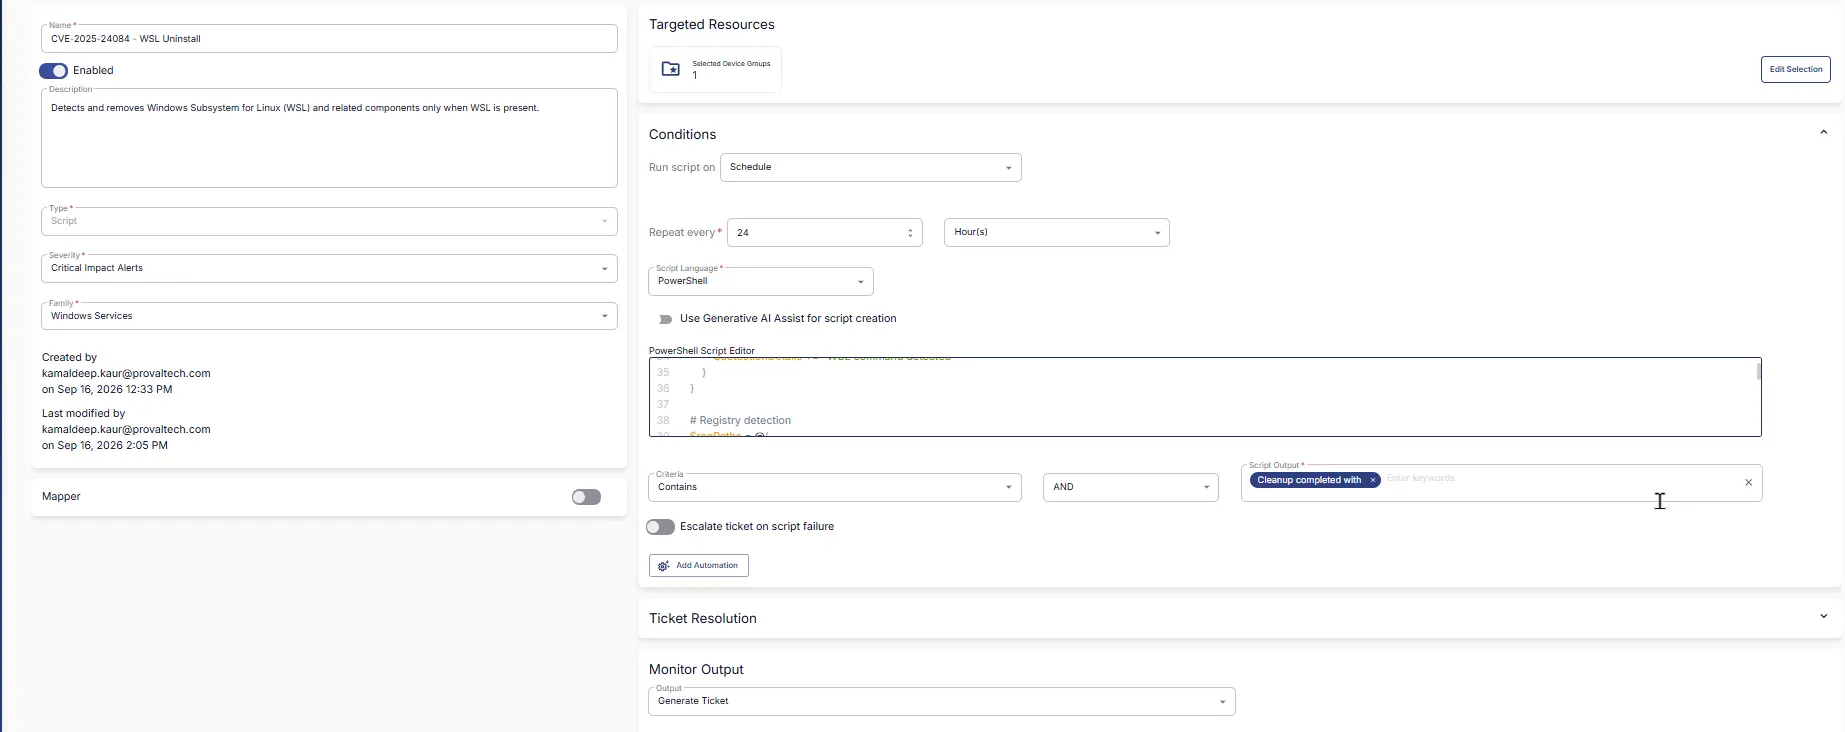
Task: Open the Run script on dropdown
Action: coord(870,167)
